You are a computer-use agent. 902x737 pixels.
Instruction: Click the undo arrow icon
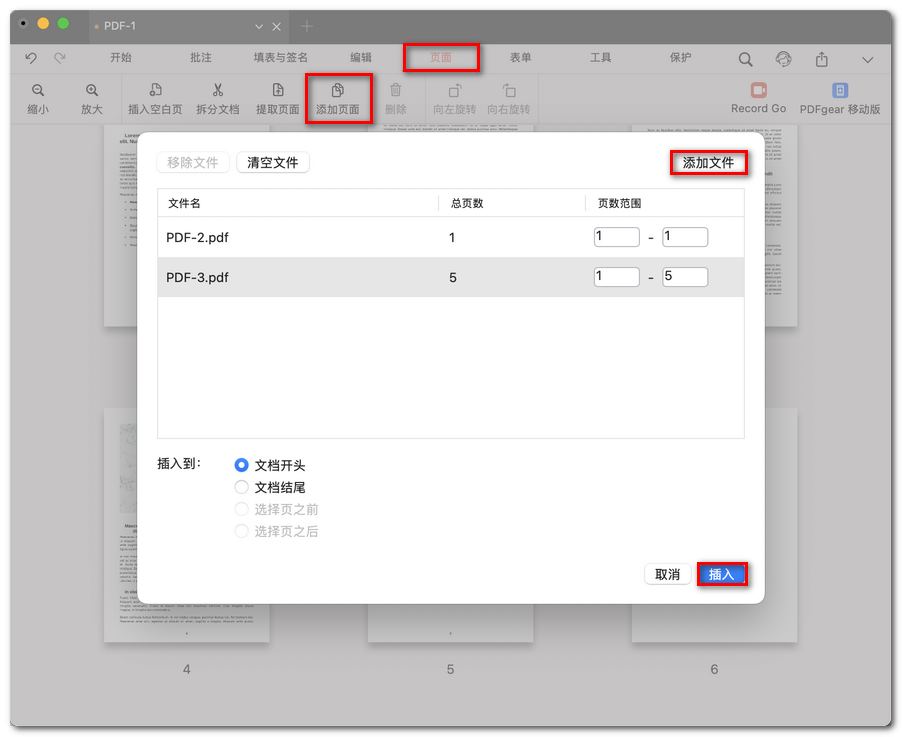point(31,58)
